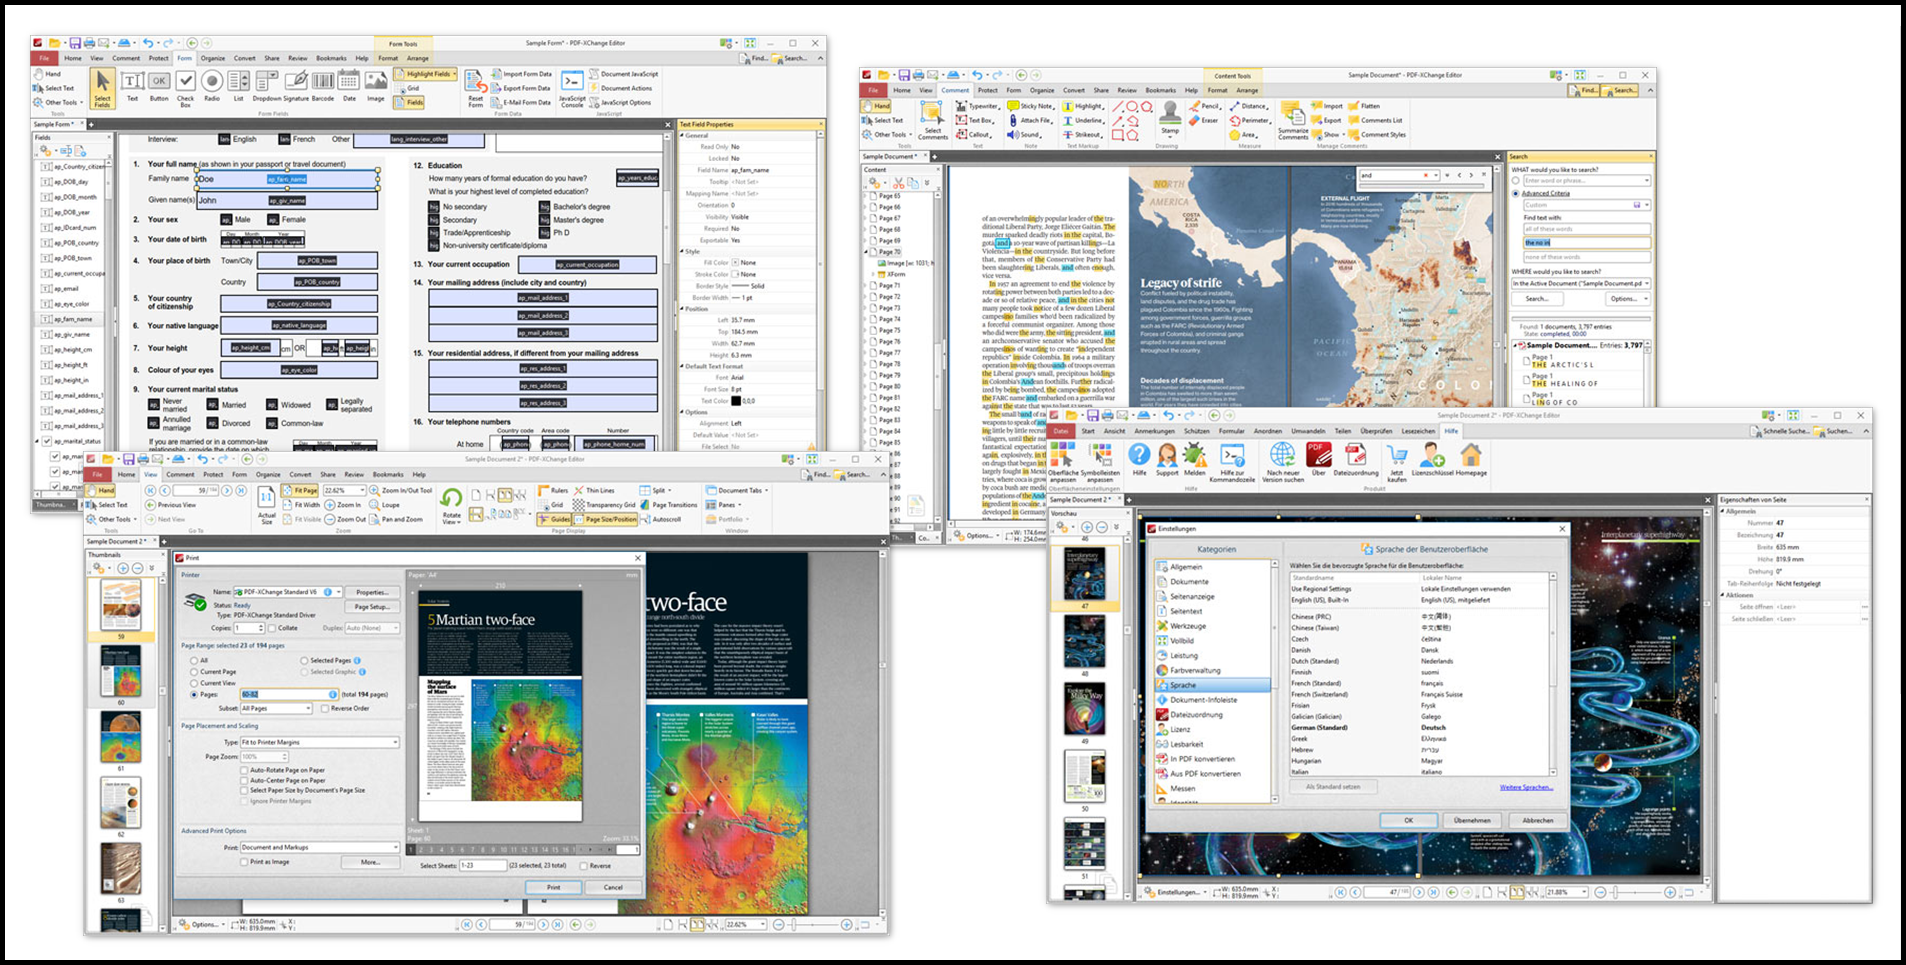This screenshot has width=1906, height=965.
Task: Open the Hilfe tab in German window
Action: pyautogui.click(x=1451, y=431)
